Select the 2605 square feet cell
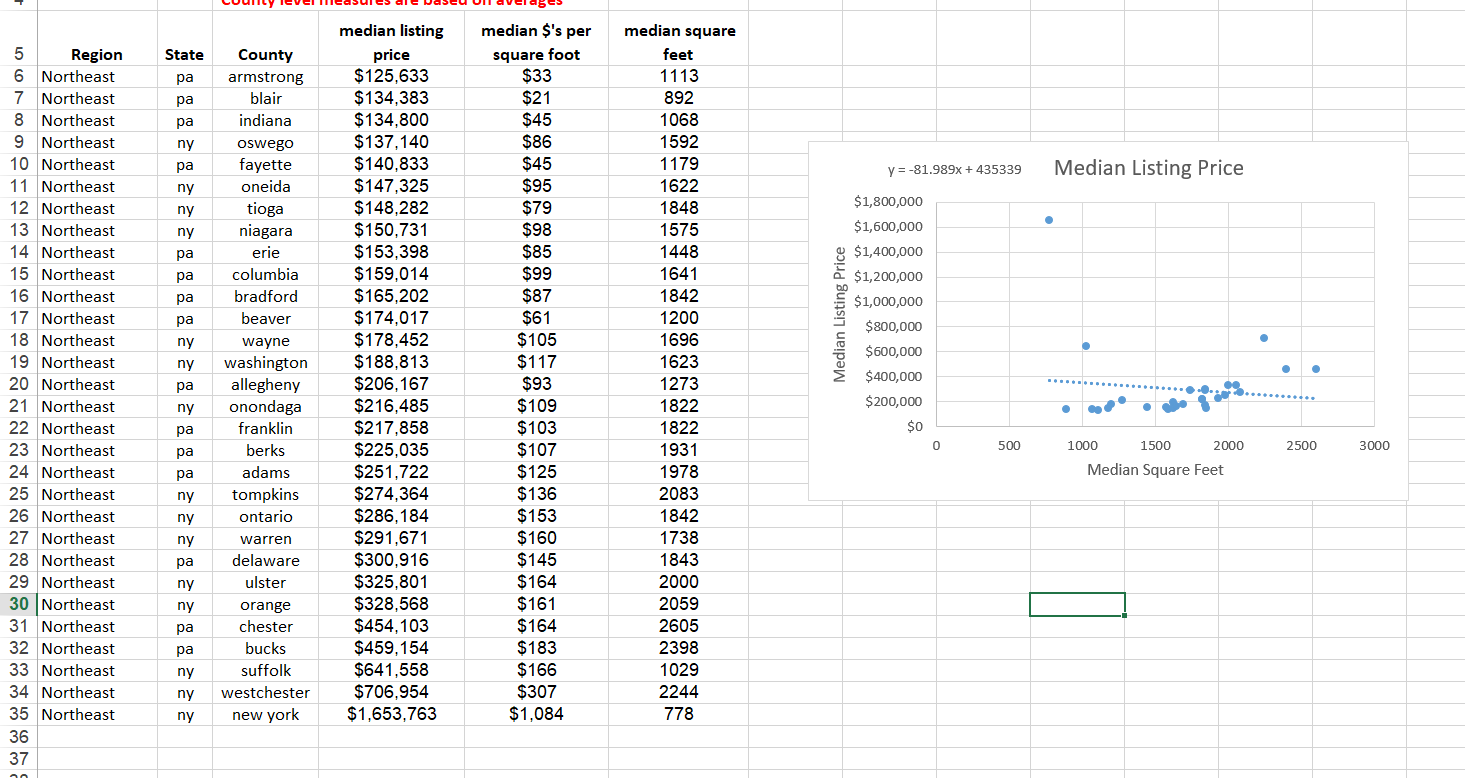1465x778 pixels. tap(679, 627)
